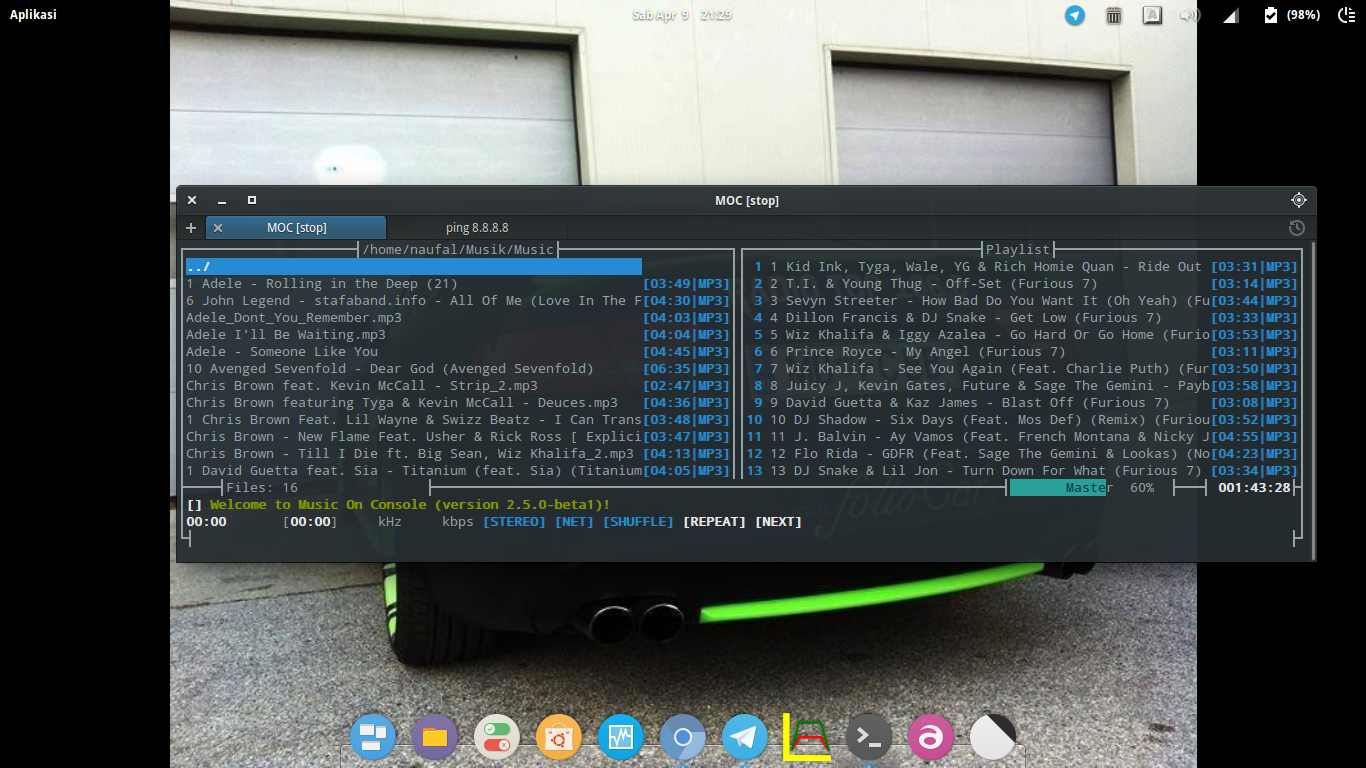The image size is (1366, 768).
Task: Toggle the [NET] indicator
Action: (574, 522)
